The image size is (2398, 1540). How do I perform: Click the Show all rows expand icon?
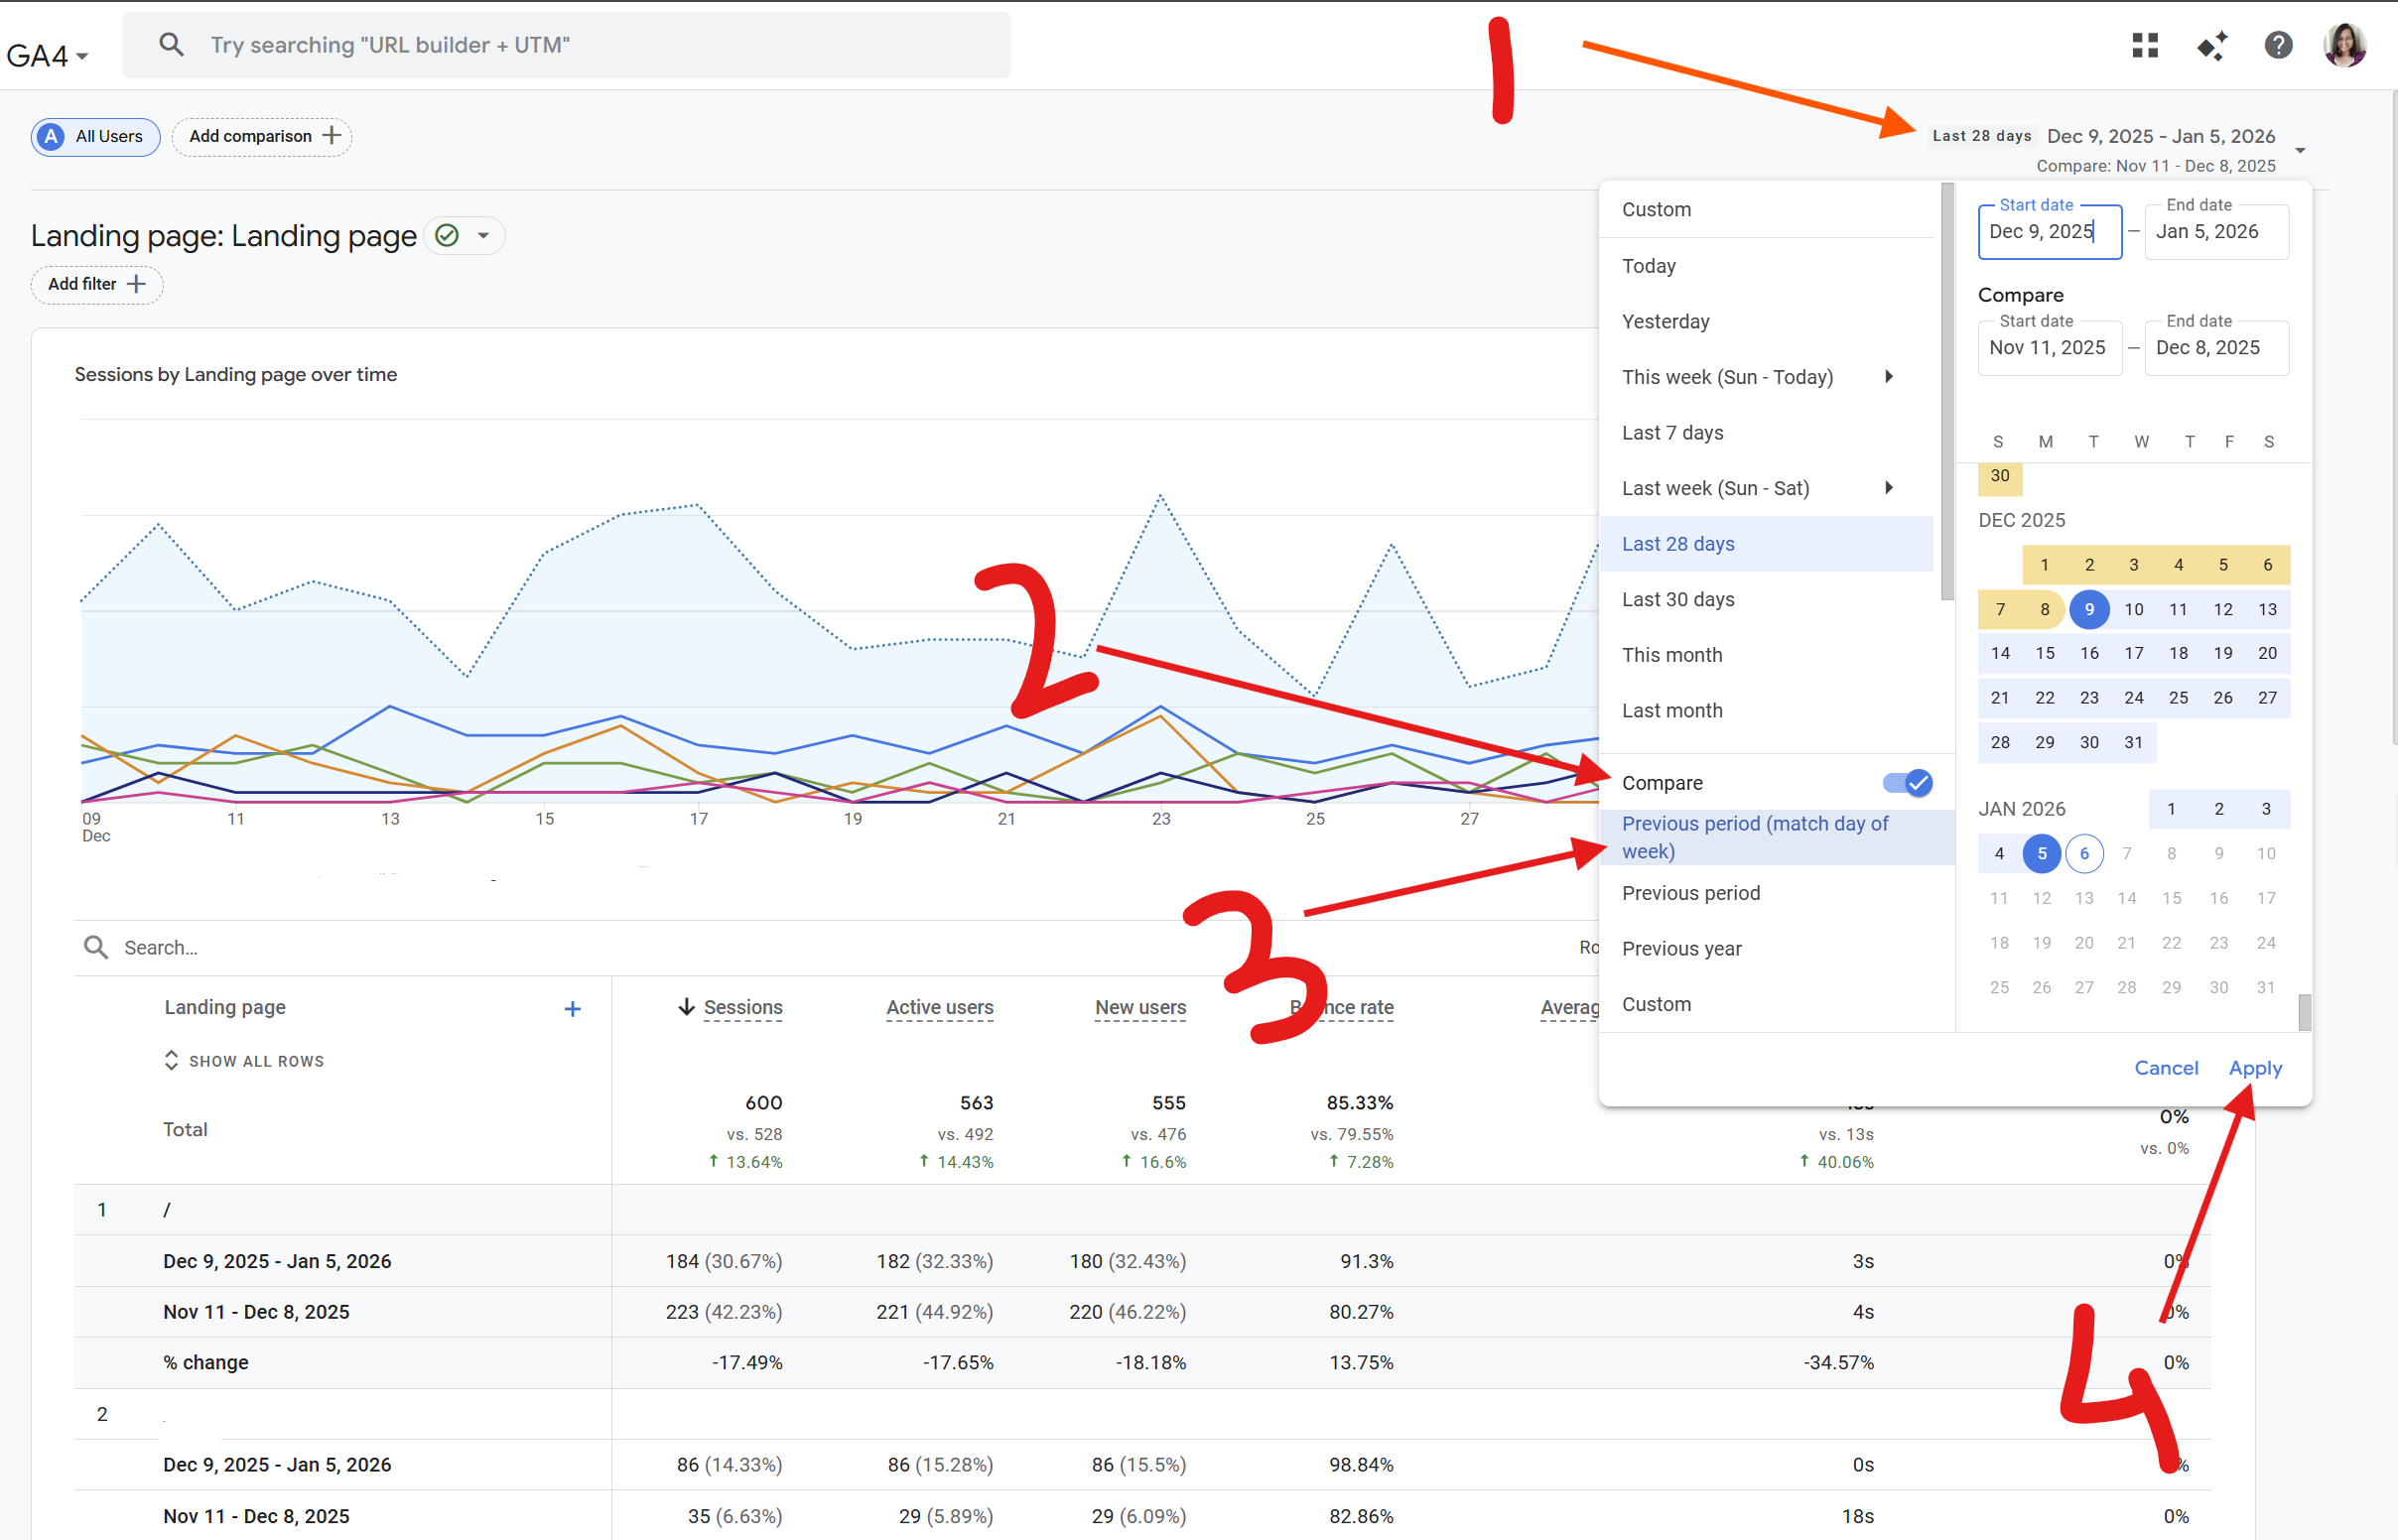pyautogui.click(x=171, y=1060)
